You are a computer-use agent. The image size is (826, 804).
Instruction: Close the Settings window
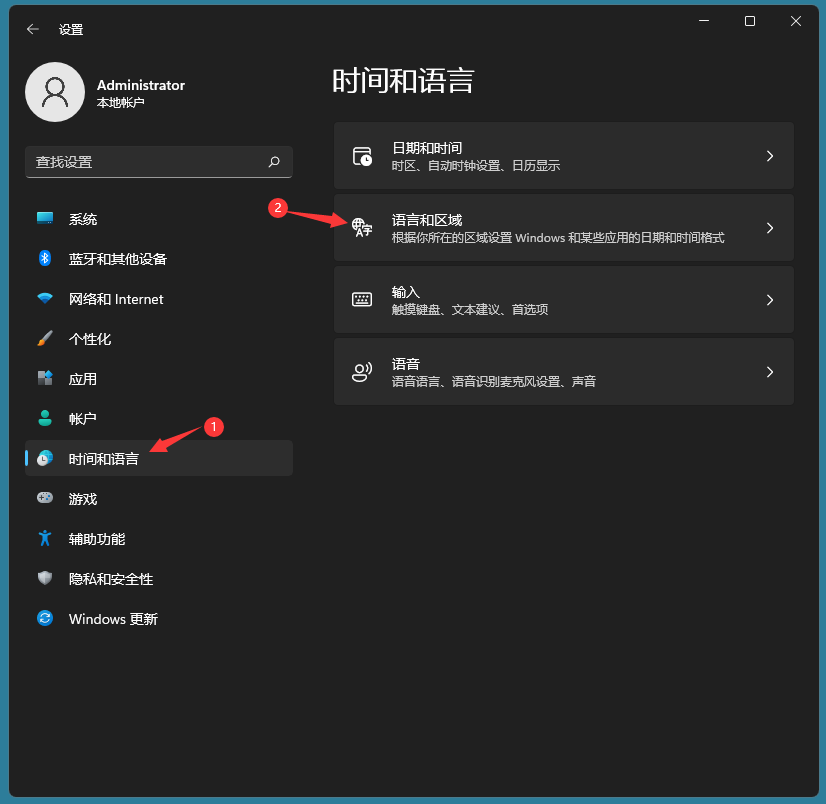(795, 21)
